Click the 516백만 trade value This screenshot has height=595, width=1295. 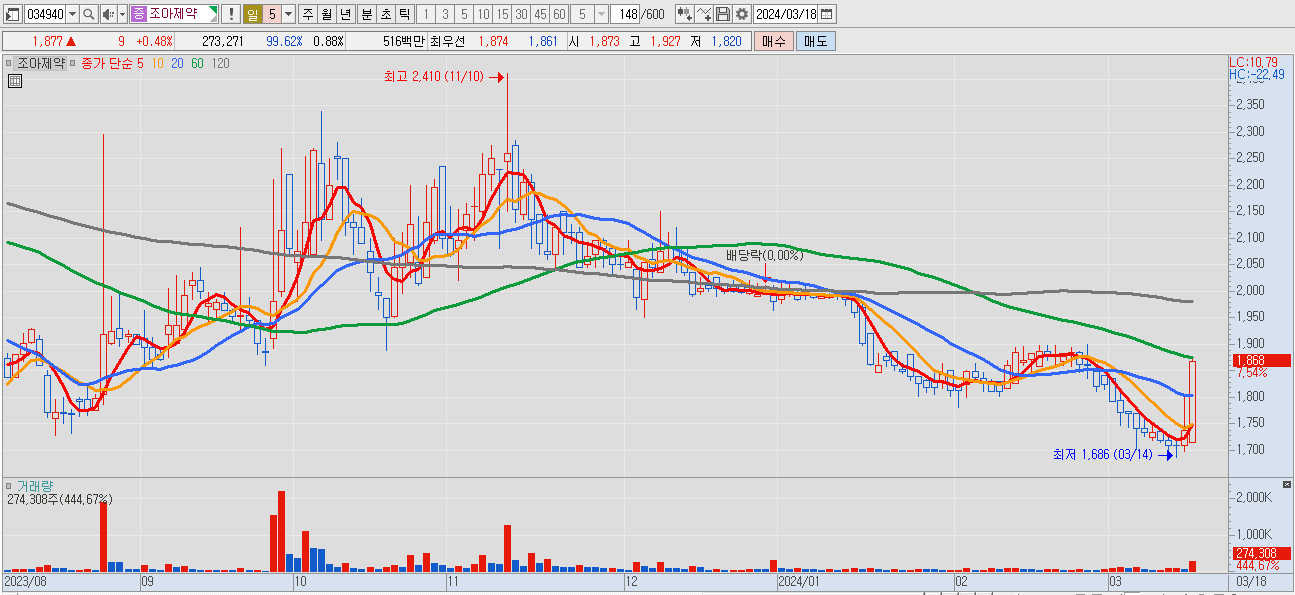pyautogui.click(x=404, y=41)
